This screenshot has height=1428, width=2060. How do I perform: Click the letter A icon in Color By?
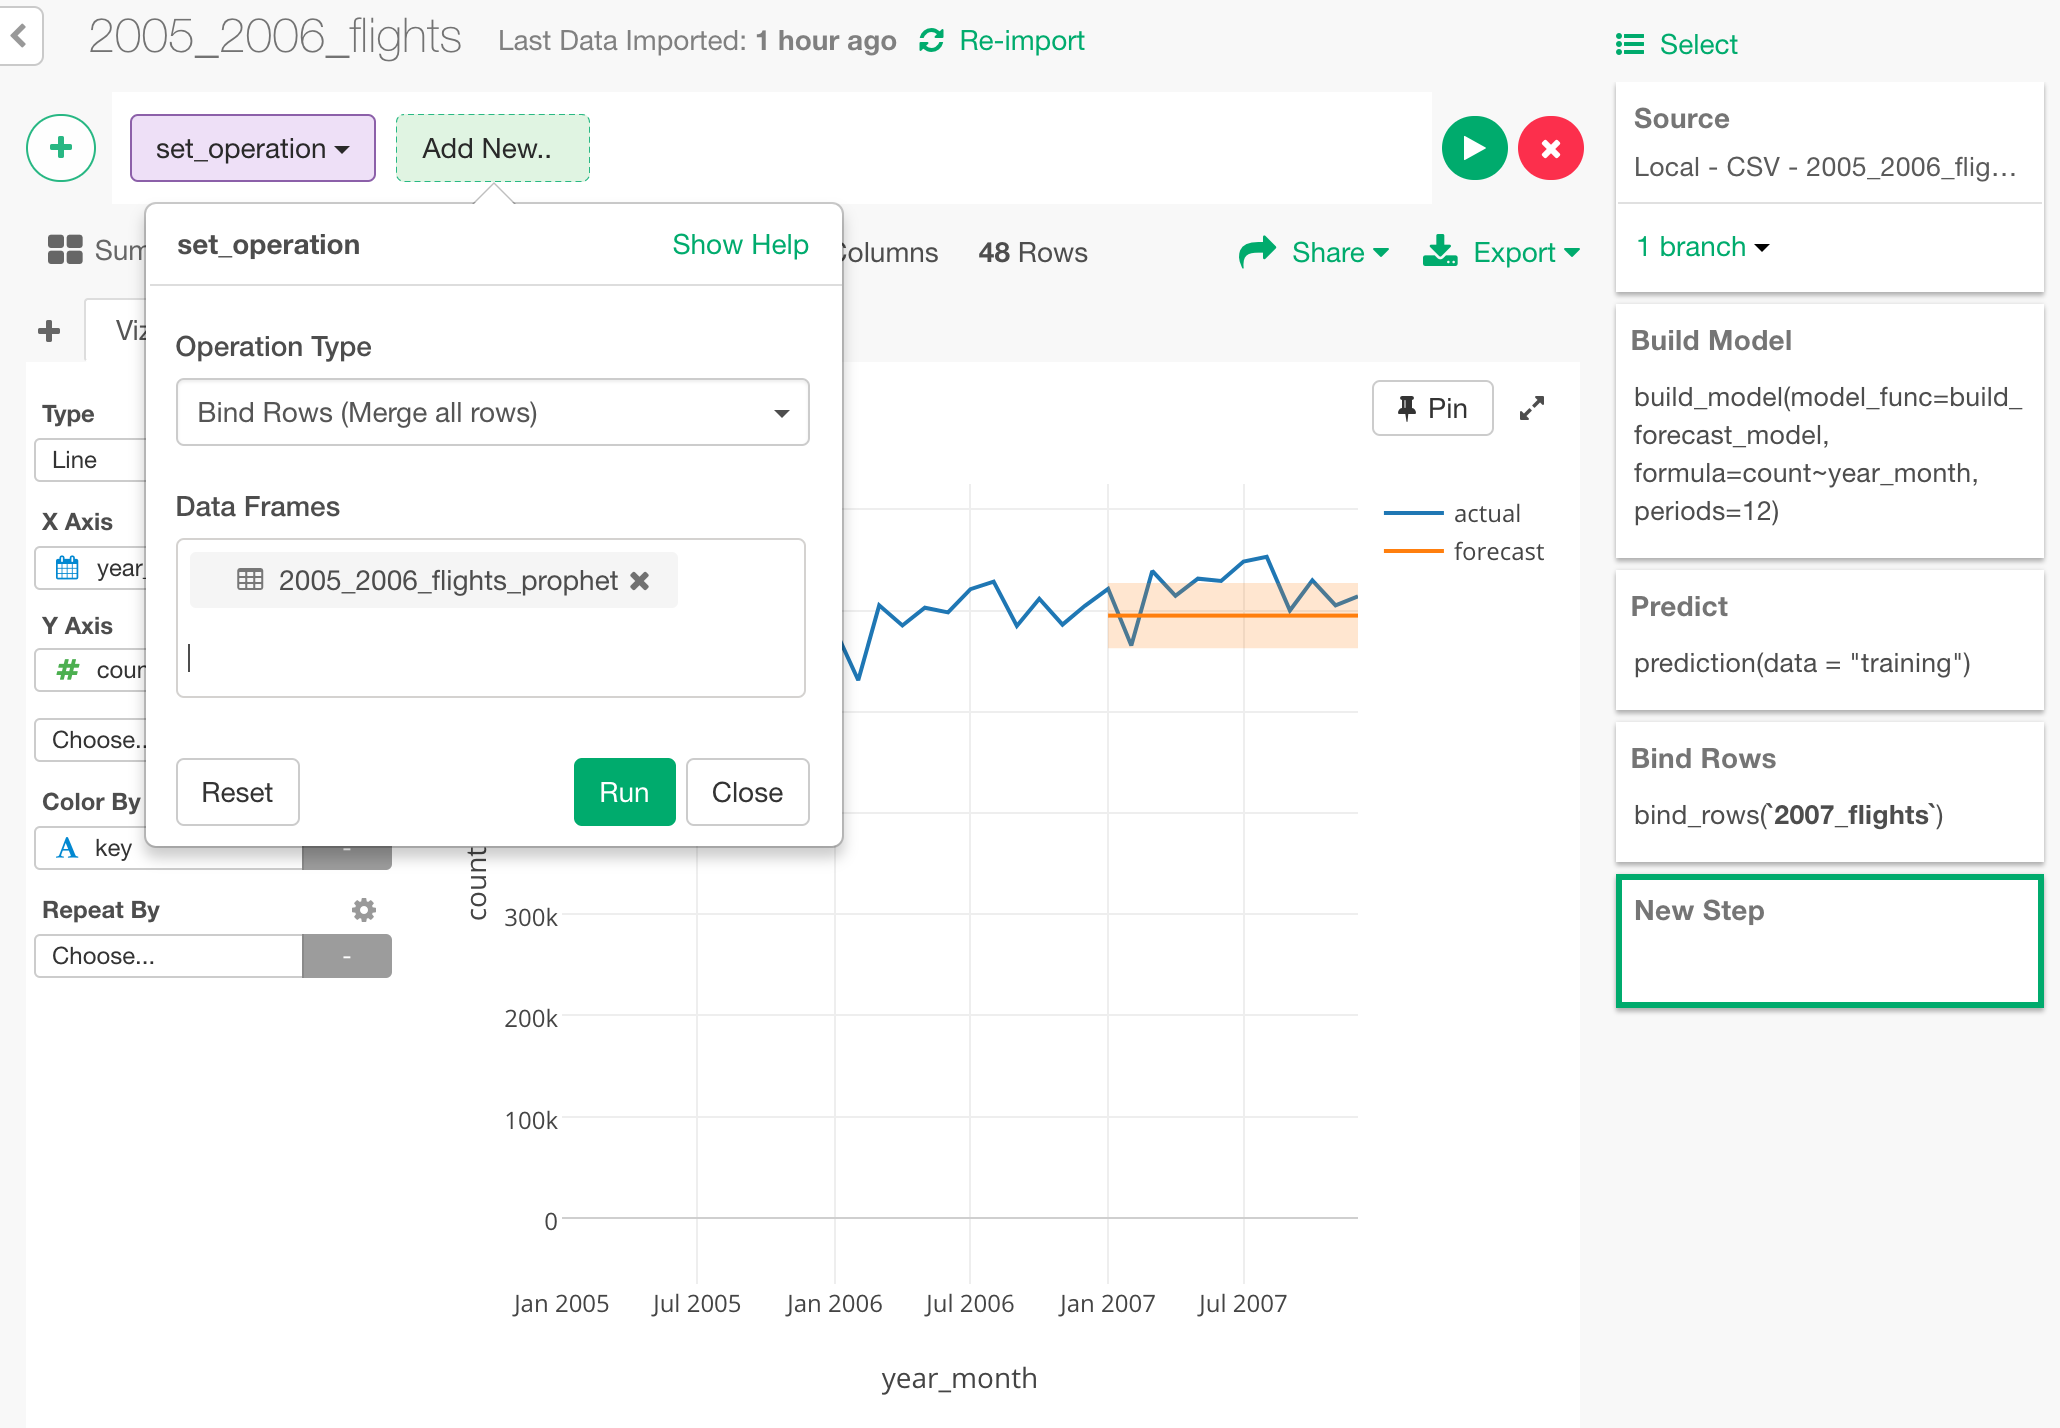pos(67,848)
